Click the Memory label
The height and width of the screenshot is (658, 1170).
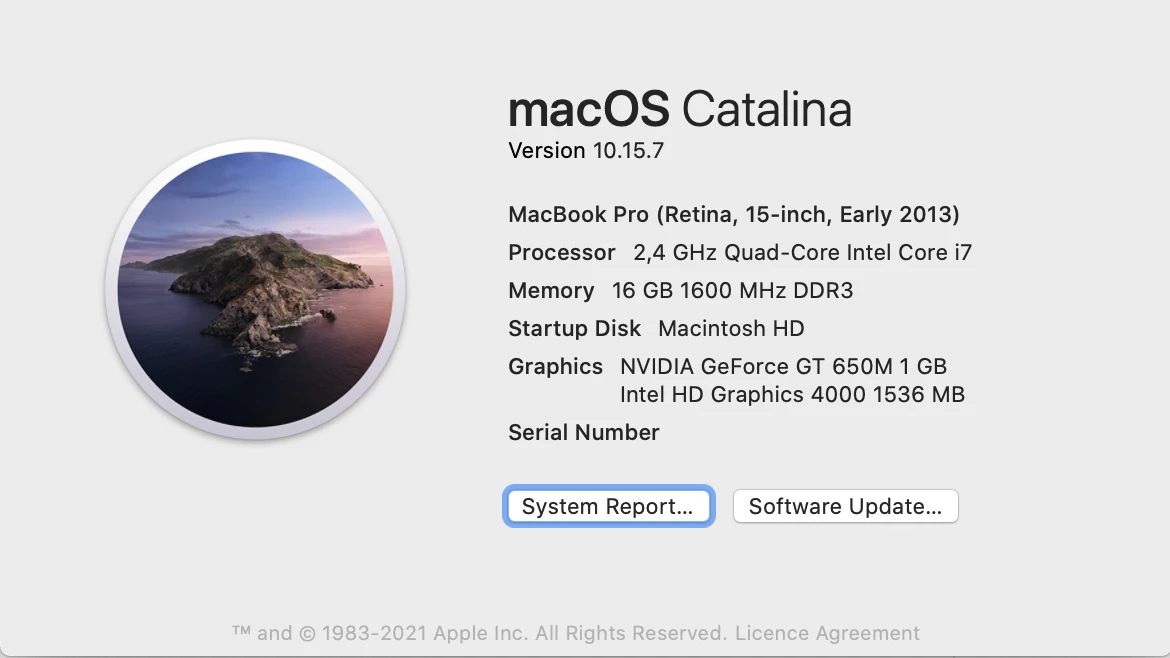pyautogui.click(x=551, y=291)
